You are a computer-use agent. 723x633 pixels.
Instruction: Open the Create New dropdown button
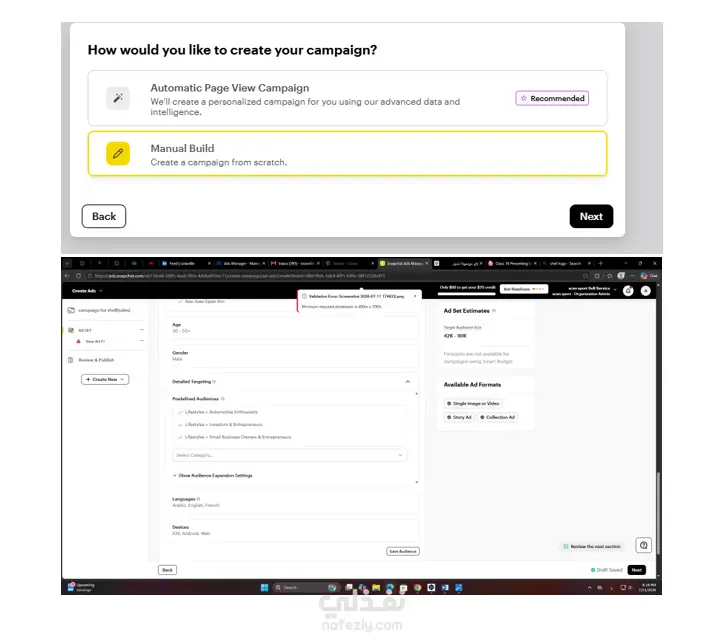click(105, 379)
